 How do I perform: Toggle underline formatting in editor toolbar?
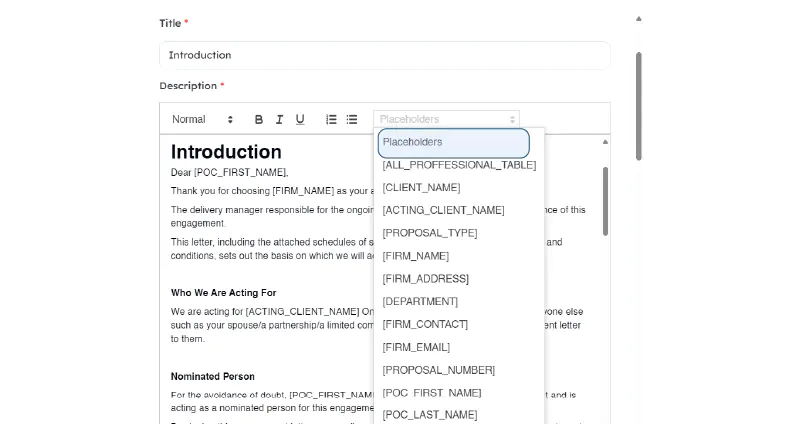coord(300,120)
